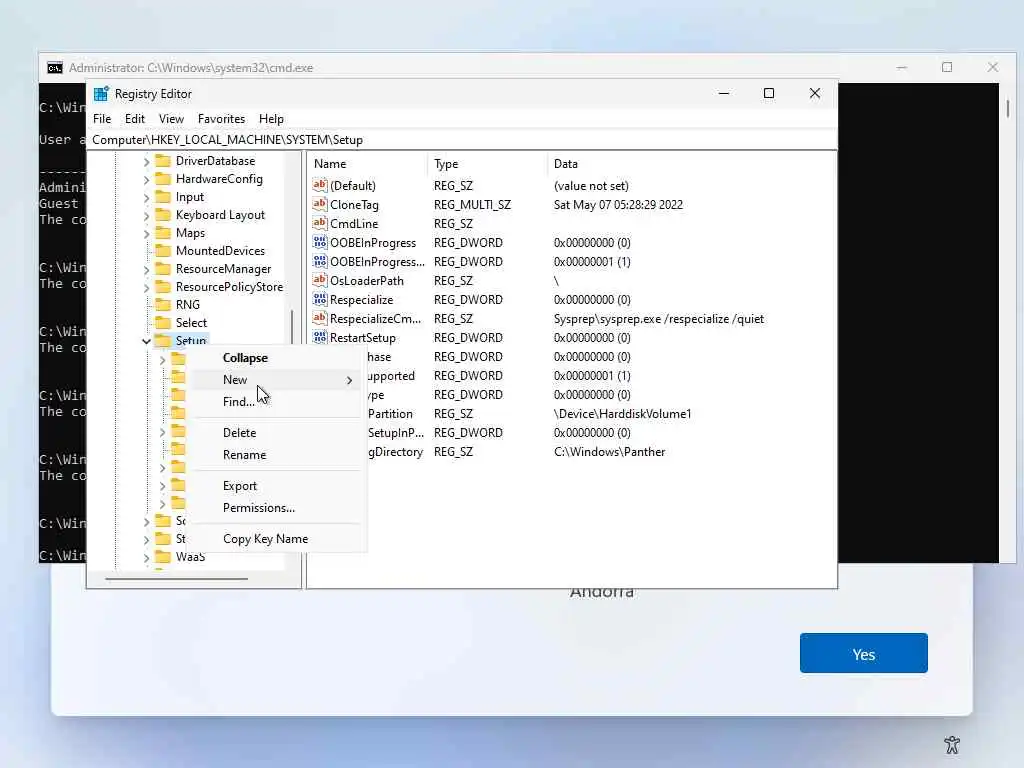Expand the DriverDatabase key
The height and width of the screenshot is (768, 1024).
146,161
